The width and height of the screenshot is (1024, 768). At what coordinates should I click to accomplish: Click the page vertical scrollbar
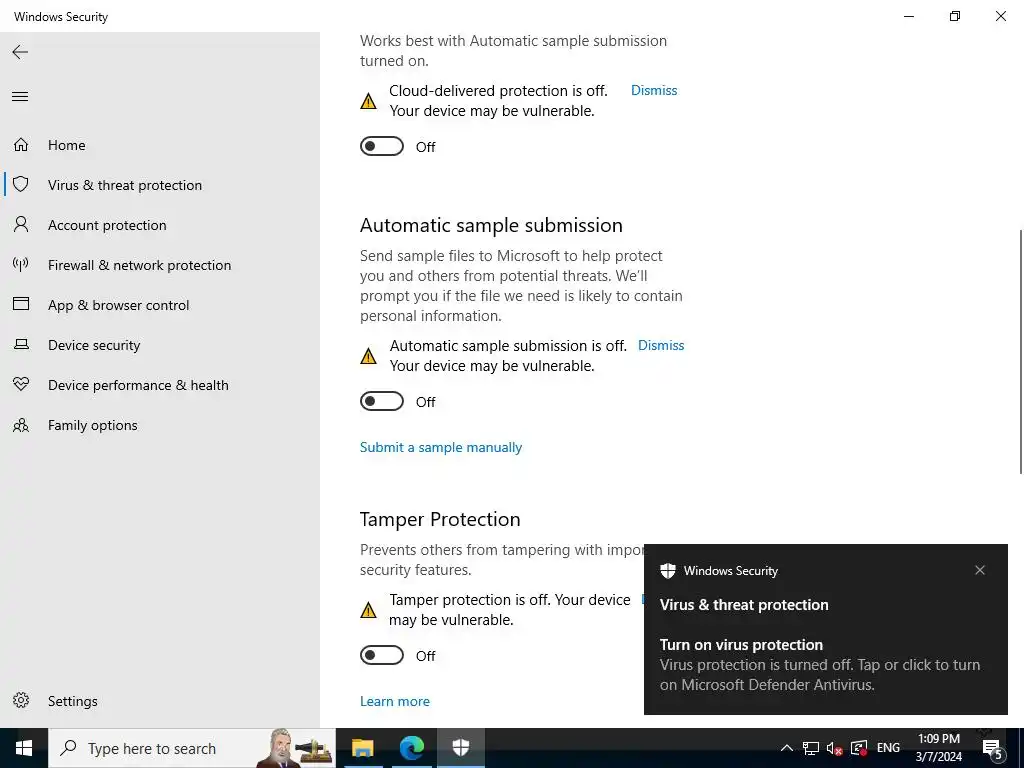tap(1020, 351)
